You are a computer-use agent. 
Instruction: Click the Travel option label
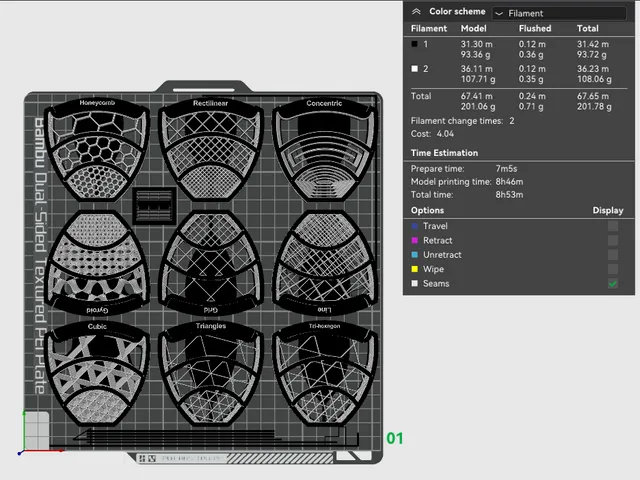click(435, 226)
